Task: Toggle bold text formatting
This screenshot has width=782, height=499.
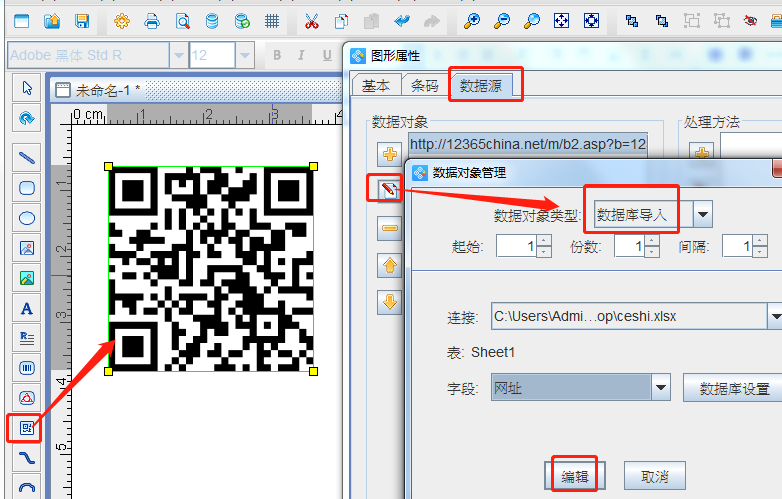Action: click(x=277, y=56)
